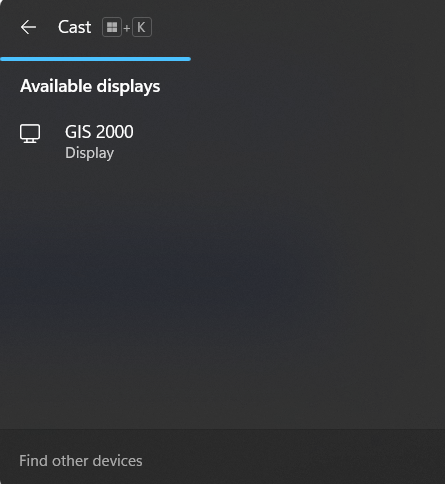Click the GIS 2000 device name text

[99, 132]
